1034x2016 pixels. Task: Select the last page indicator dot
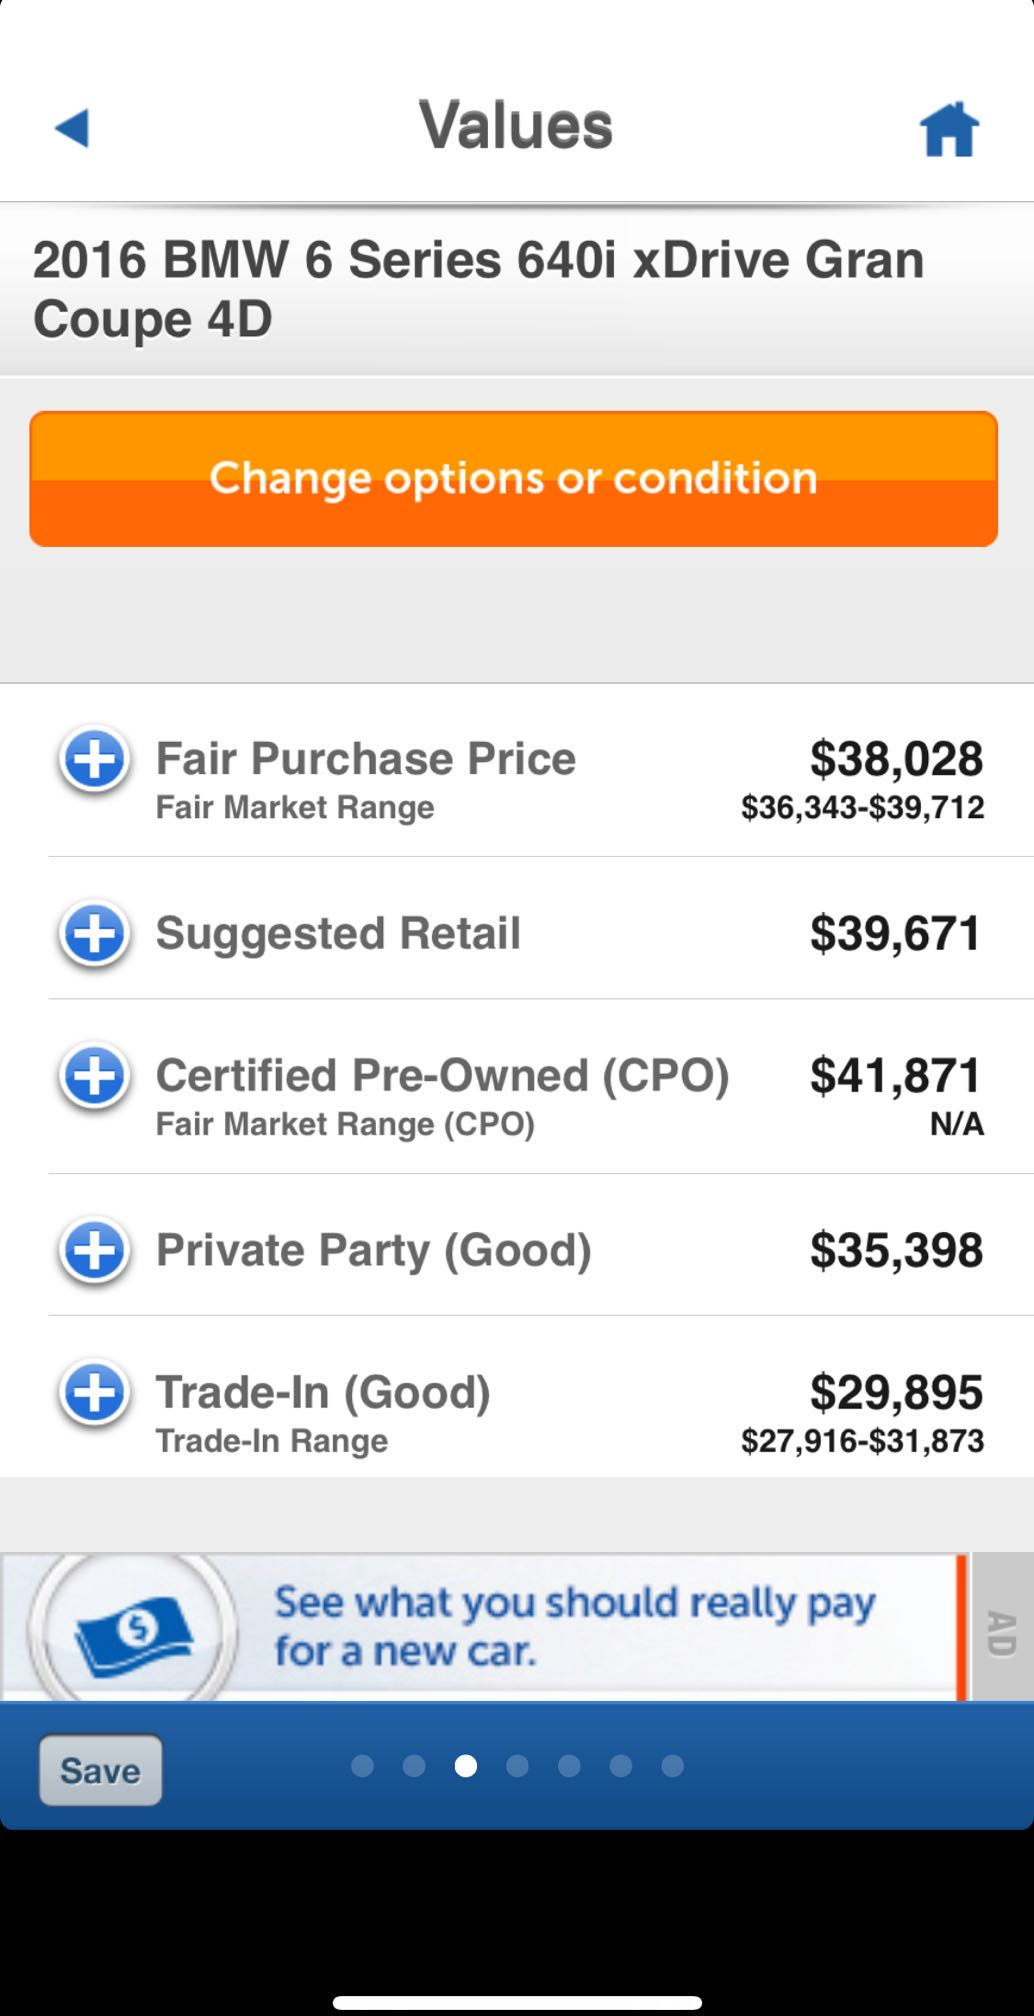672,1767
